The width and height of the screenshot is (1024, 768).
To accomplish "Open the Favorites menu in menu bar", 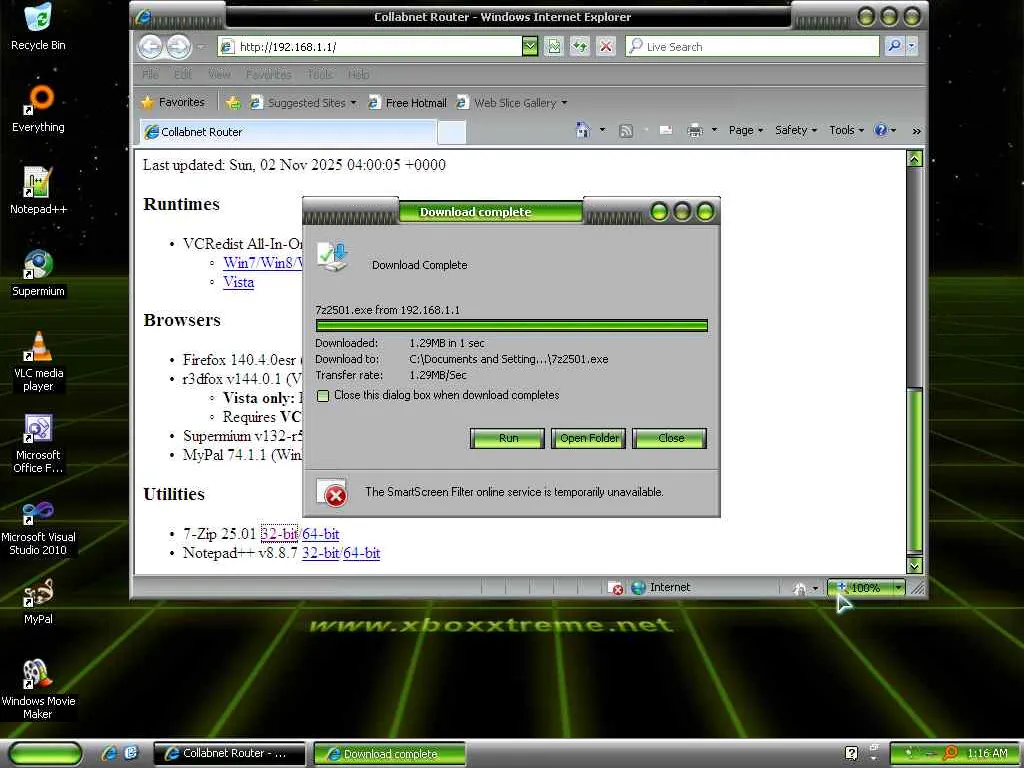I will pyautogui.click(x=268, y=74).
